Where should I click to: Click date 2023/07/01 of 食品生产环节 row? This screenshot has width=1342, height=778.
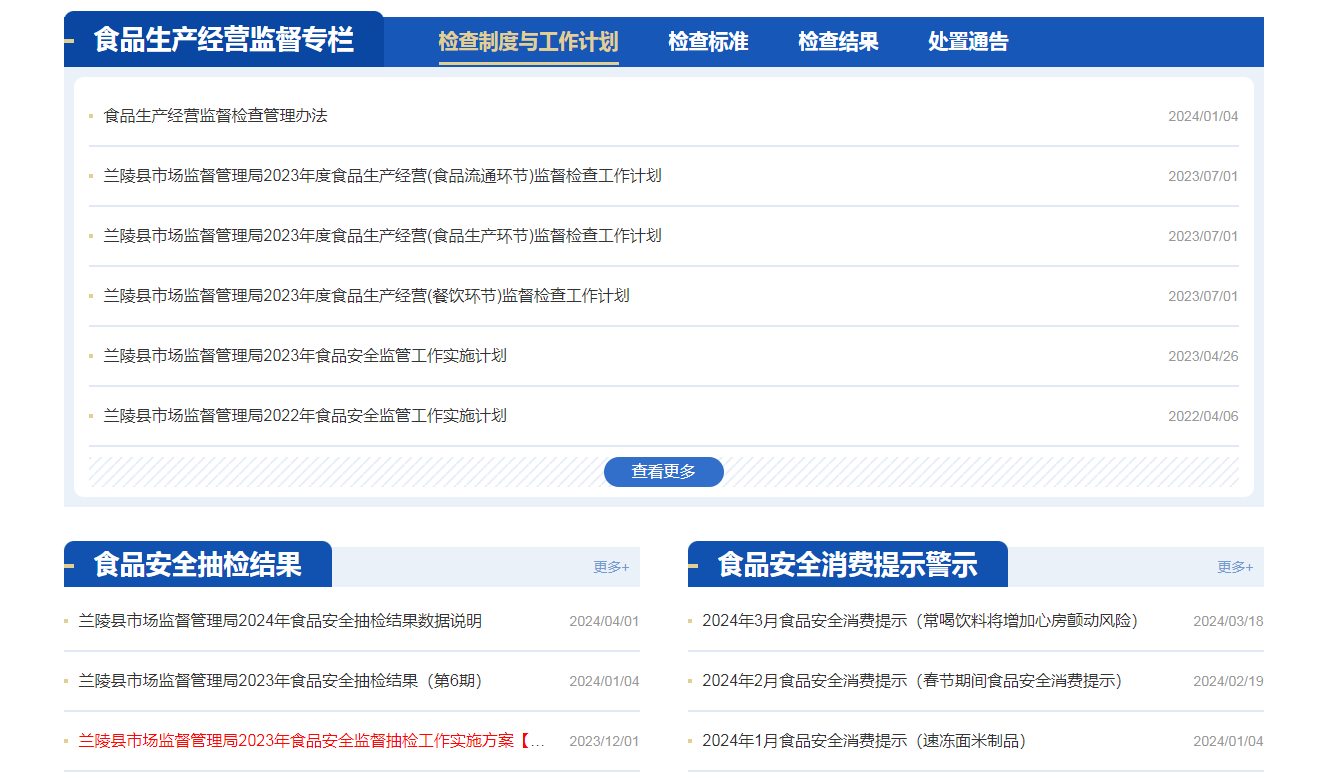point(1203,236)
